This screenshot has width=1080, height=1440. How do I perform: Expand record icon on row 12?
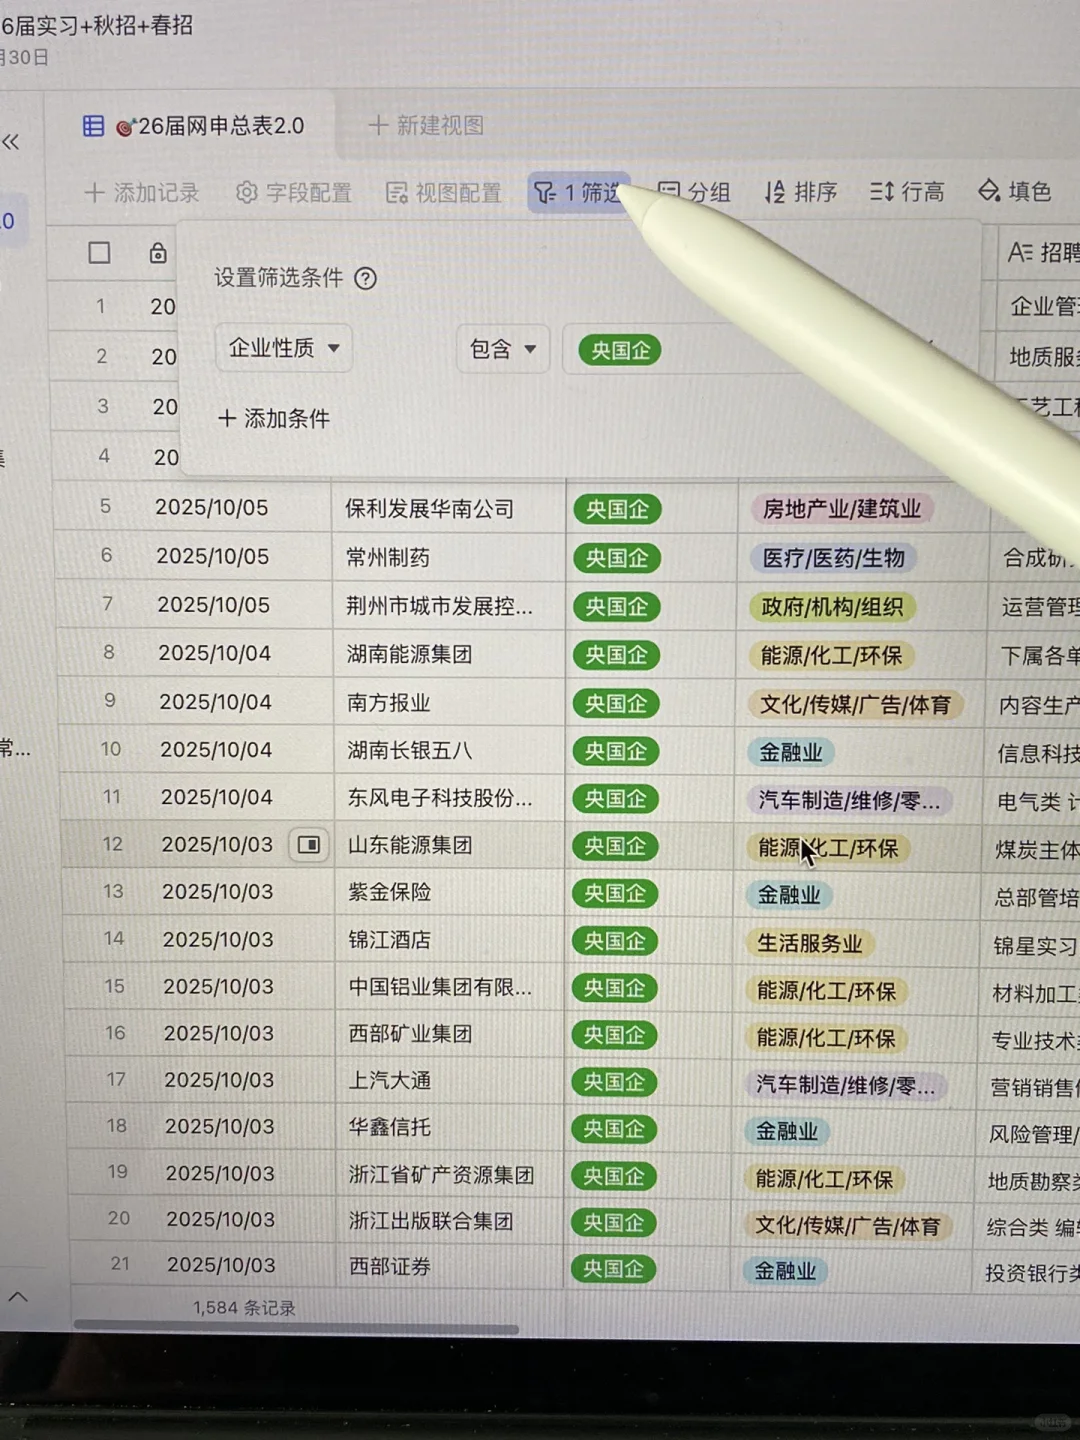[309, 845]
